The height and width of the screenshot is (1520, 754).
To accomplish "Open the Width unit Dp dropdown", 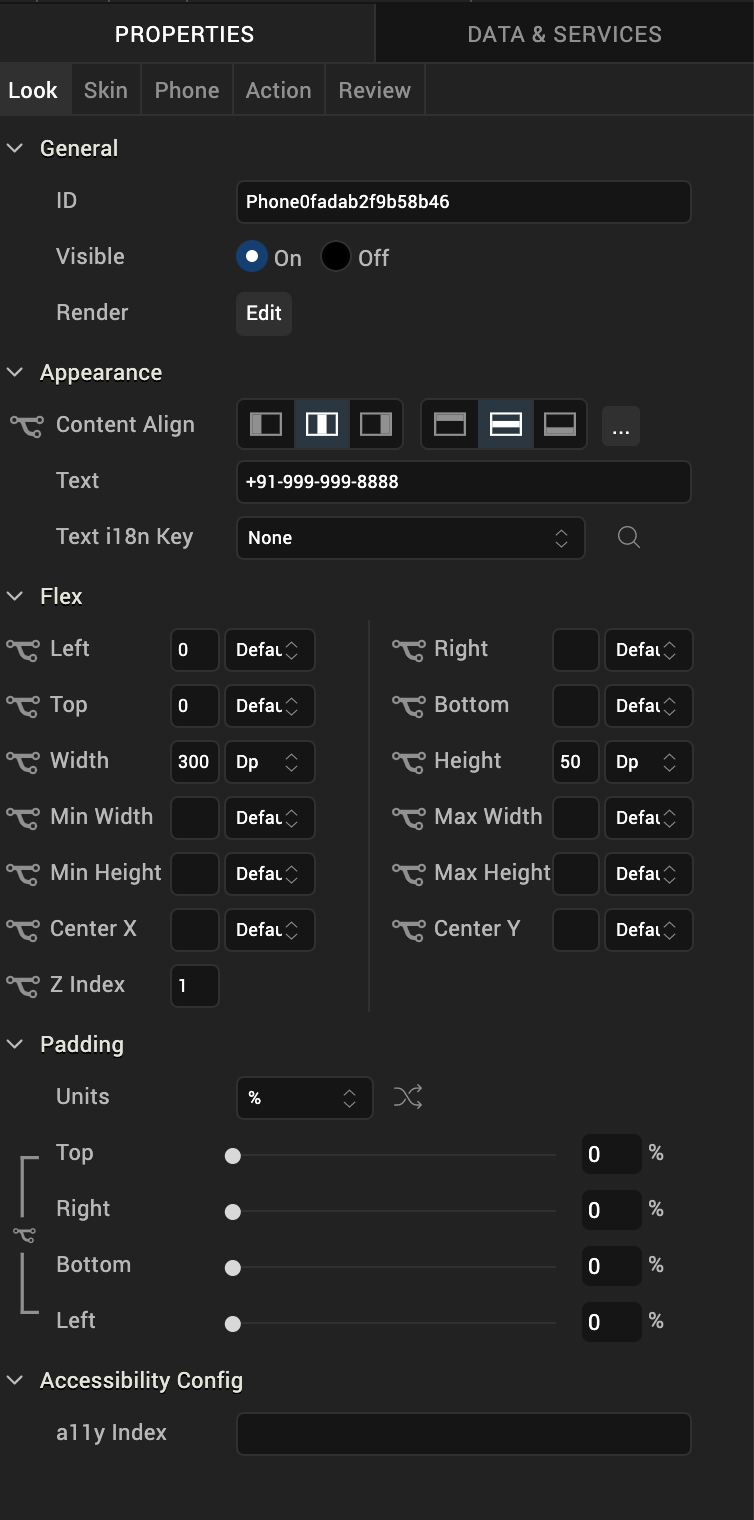I will [269, 762].
